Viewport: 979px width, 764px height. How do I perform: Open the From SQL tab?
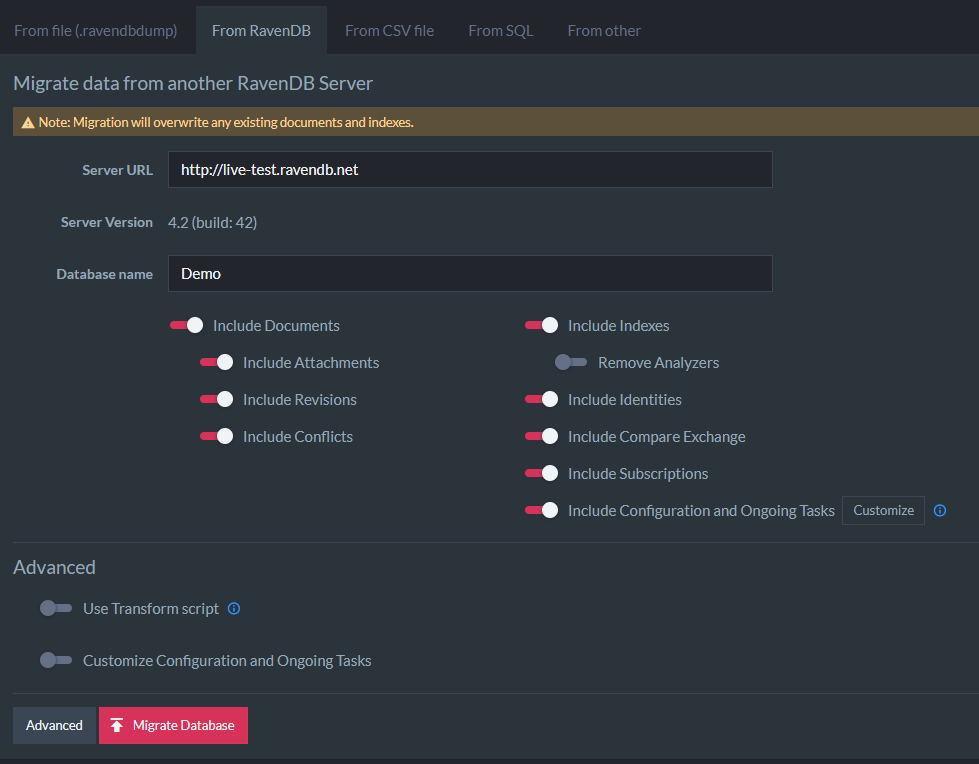501,31
